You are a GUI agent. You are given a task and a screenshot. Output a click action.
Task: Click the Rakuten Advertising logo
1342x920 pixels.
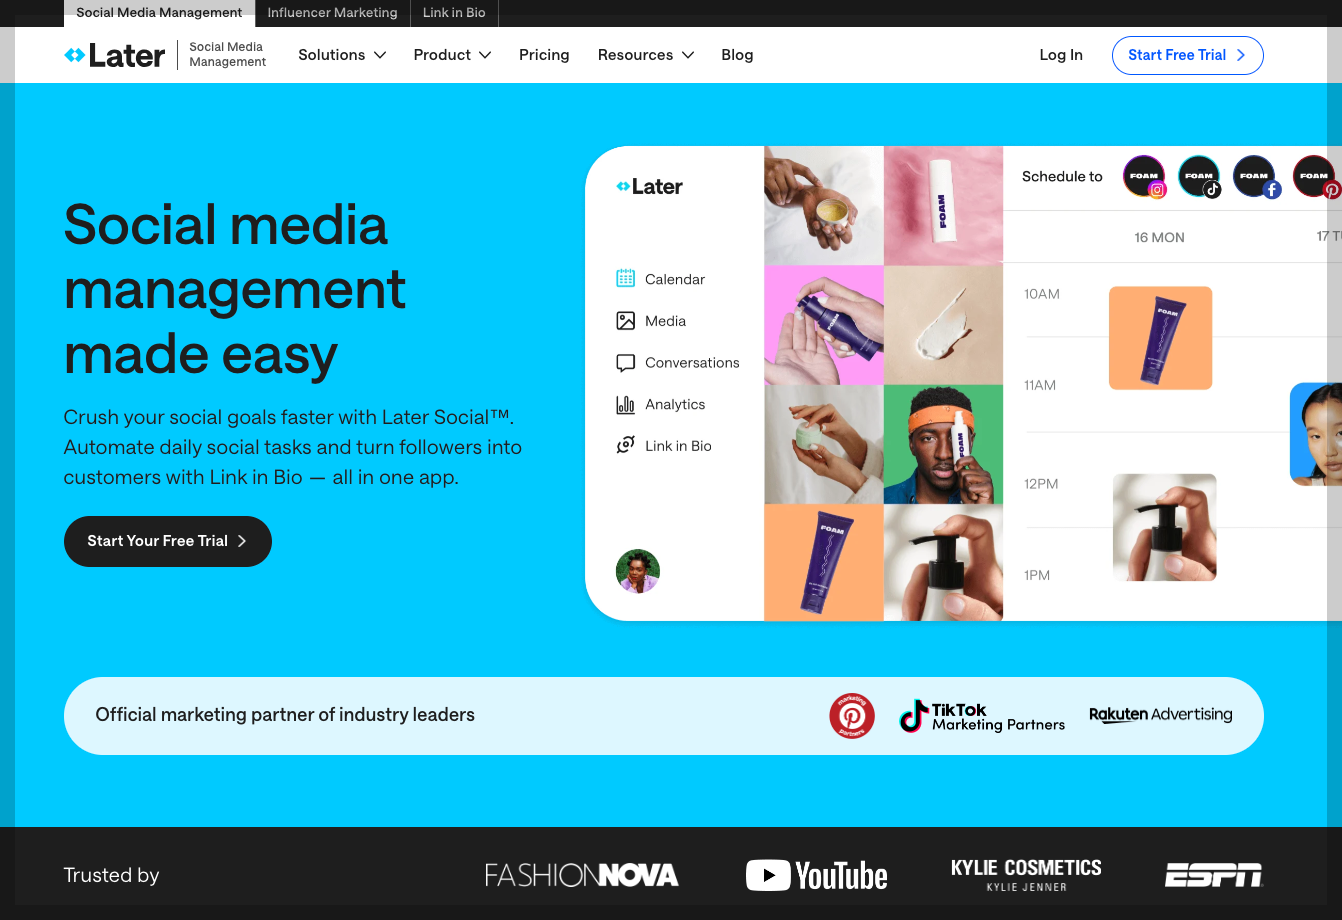coord(1160,715)
